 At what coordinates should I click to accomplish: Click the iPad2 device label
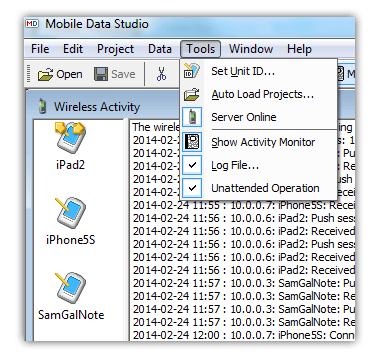point(70,165)
